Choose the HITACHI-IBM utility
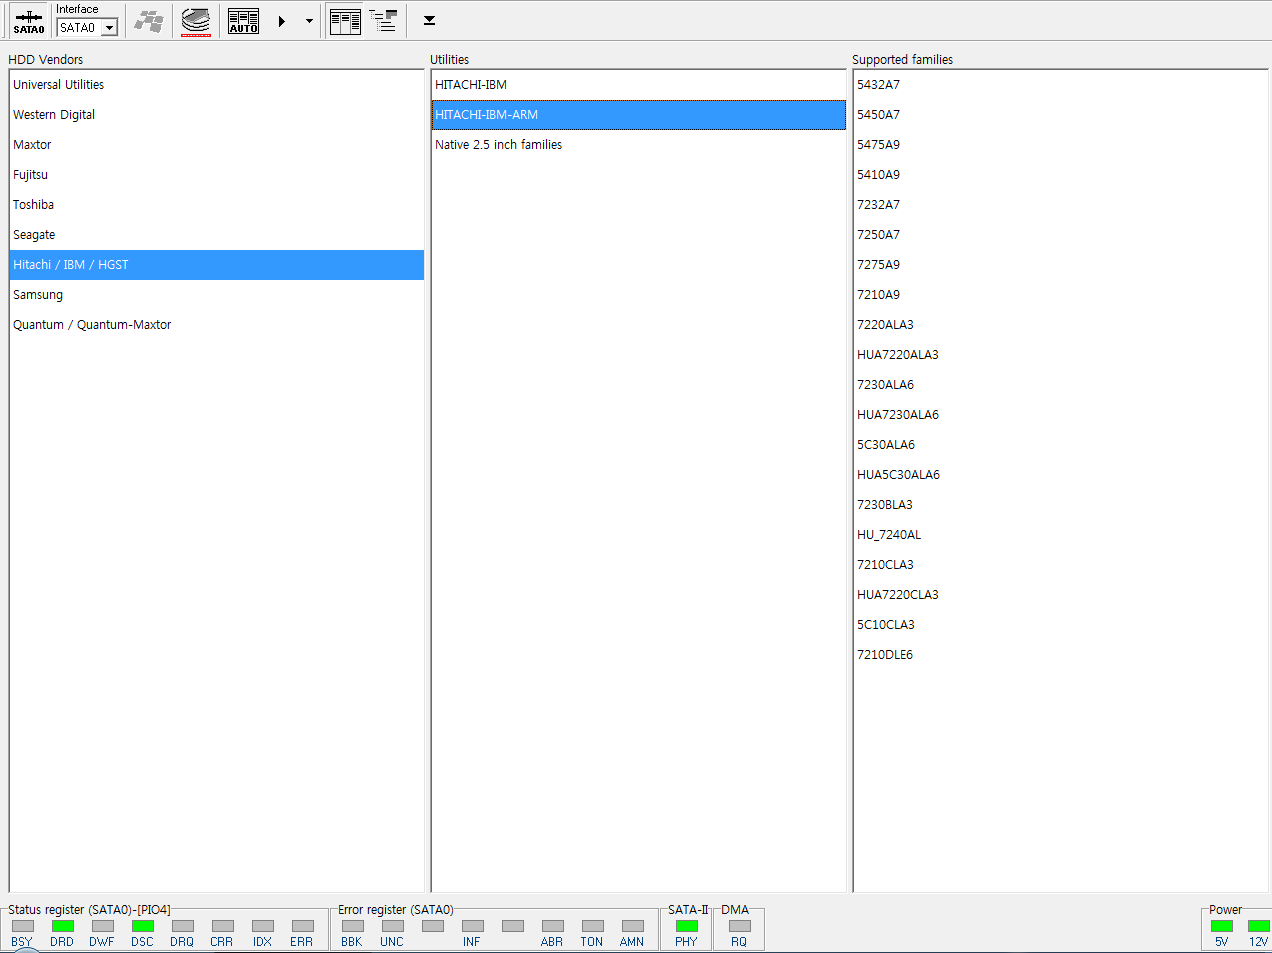 click(x=471, y=85)
